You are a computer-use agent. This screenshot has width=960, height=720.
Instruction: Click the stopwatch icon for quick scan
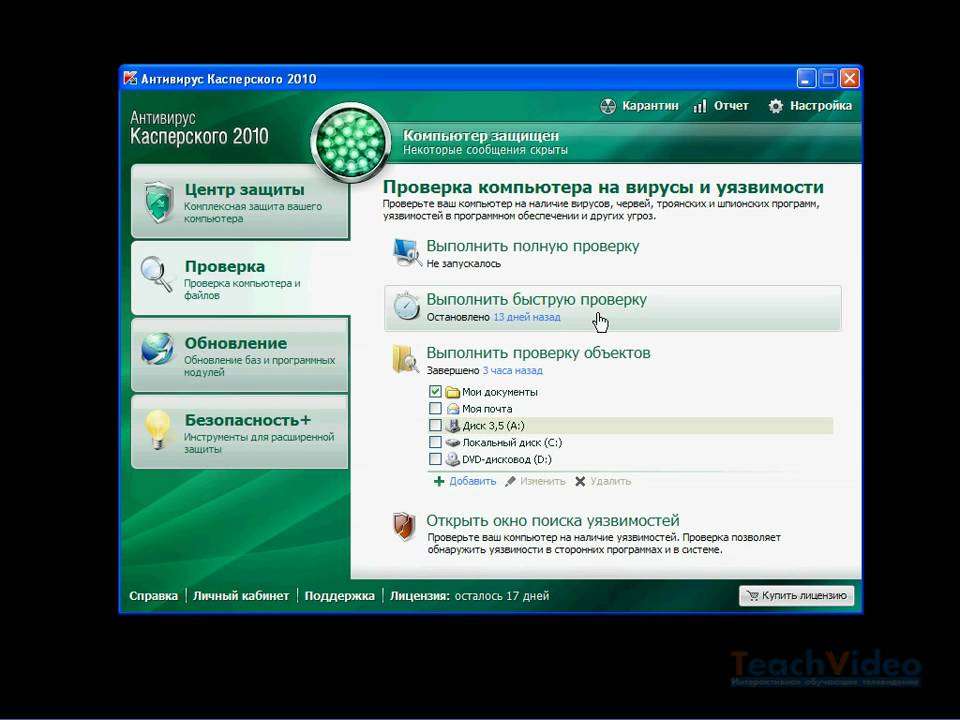(x=406, y=306)
